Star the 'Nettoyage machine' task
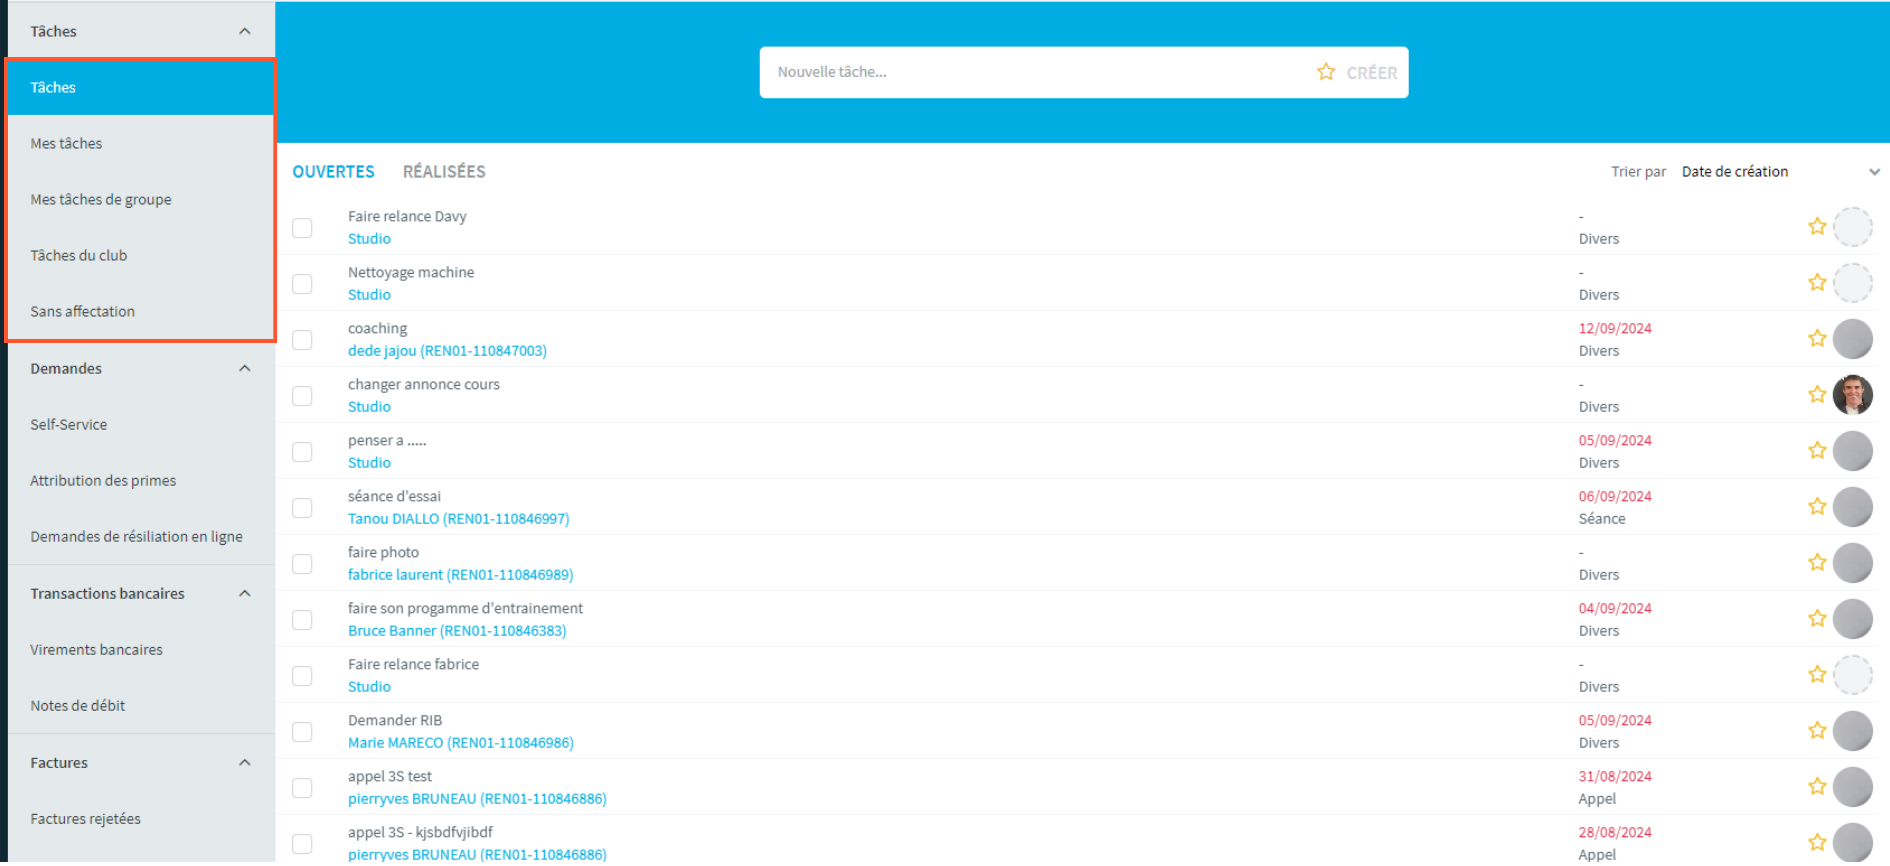Screen dimensions: 1890x866 coord(1817,283)
